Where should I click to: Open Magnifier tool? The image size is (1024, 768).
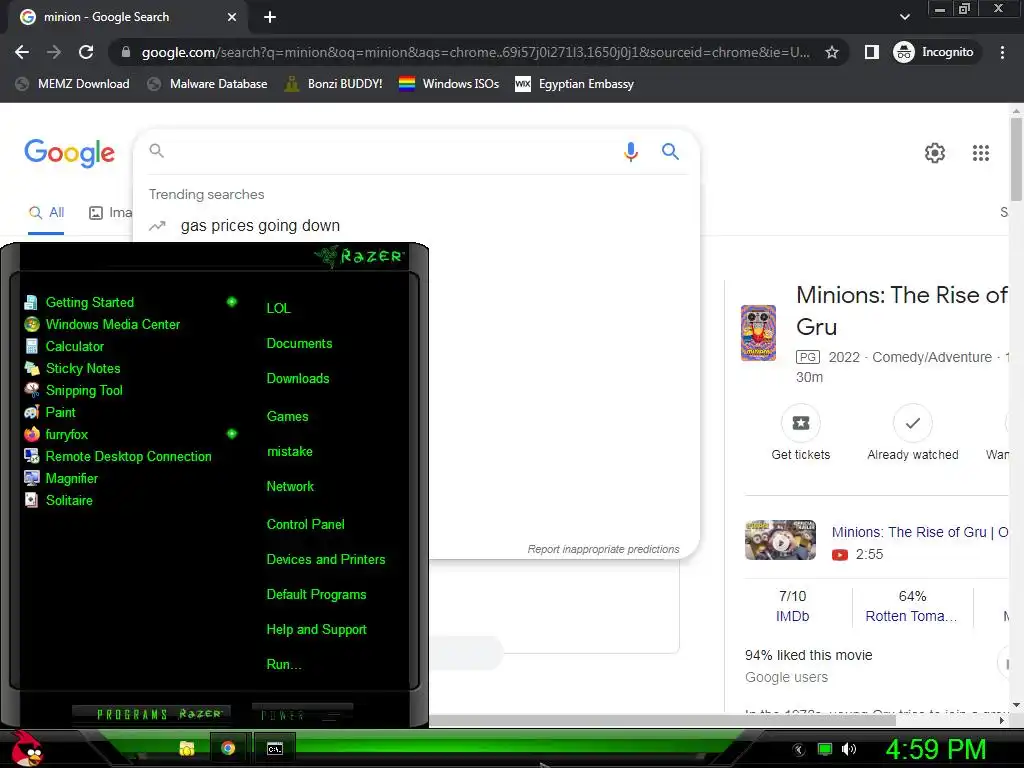point(61,478)
